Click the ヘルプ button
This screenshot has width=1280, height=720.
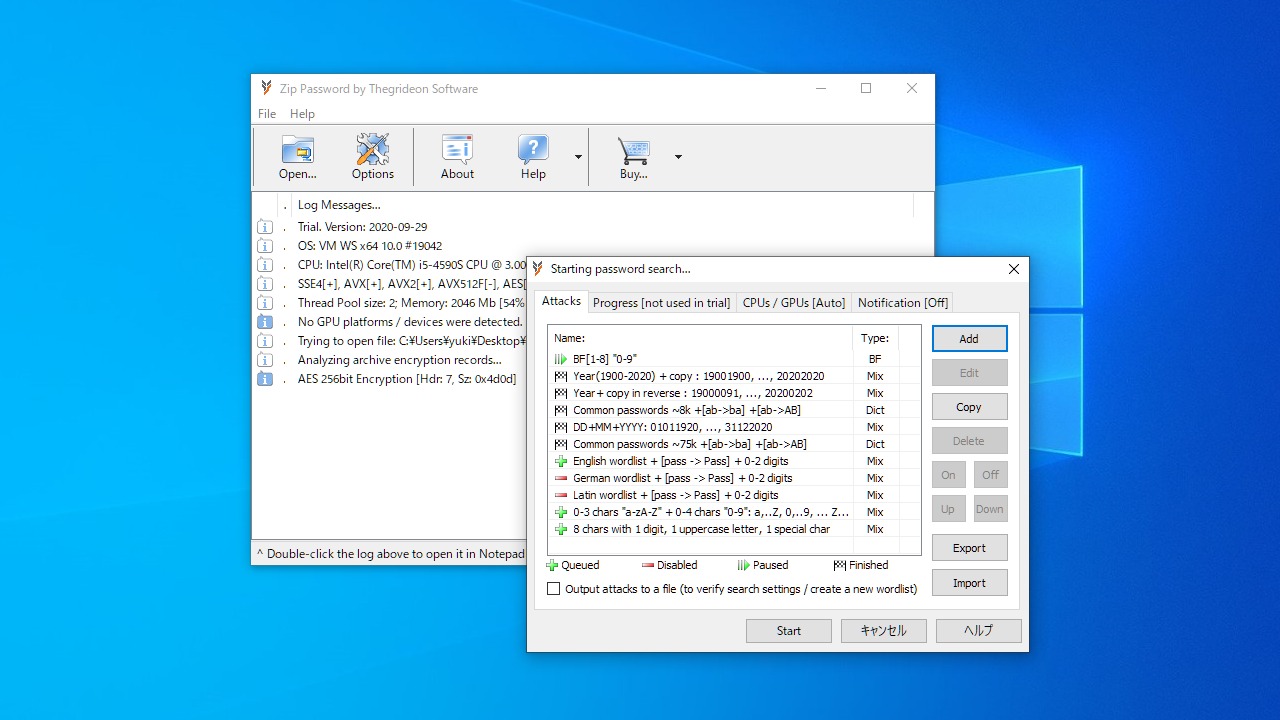tap(979, 631)
